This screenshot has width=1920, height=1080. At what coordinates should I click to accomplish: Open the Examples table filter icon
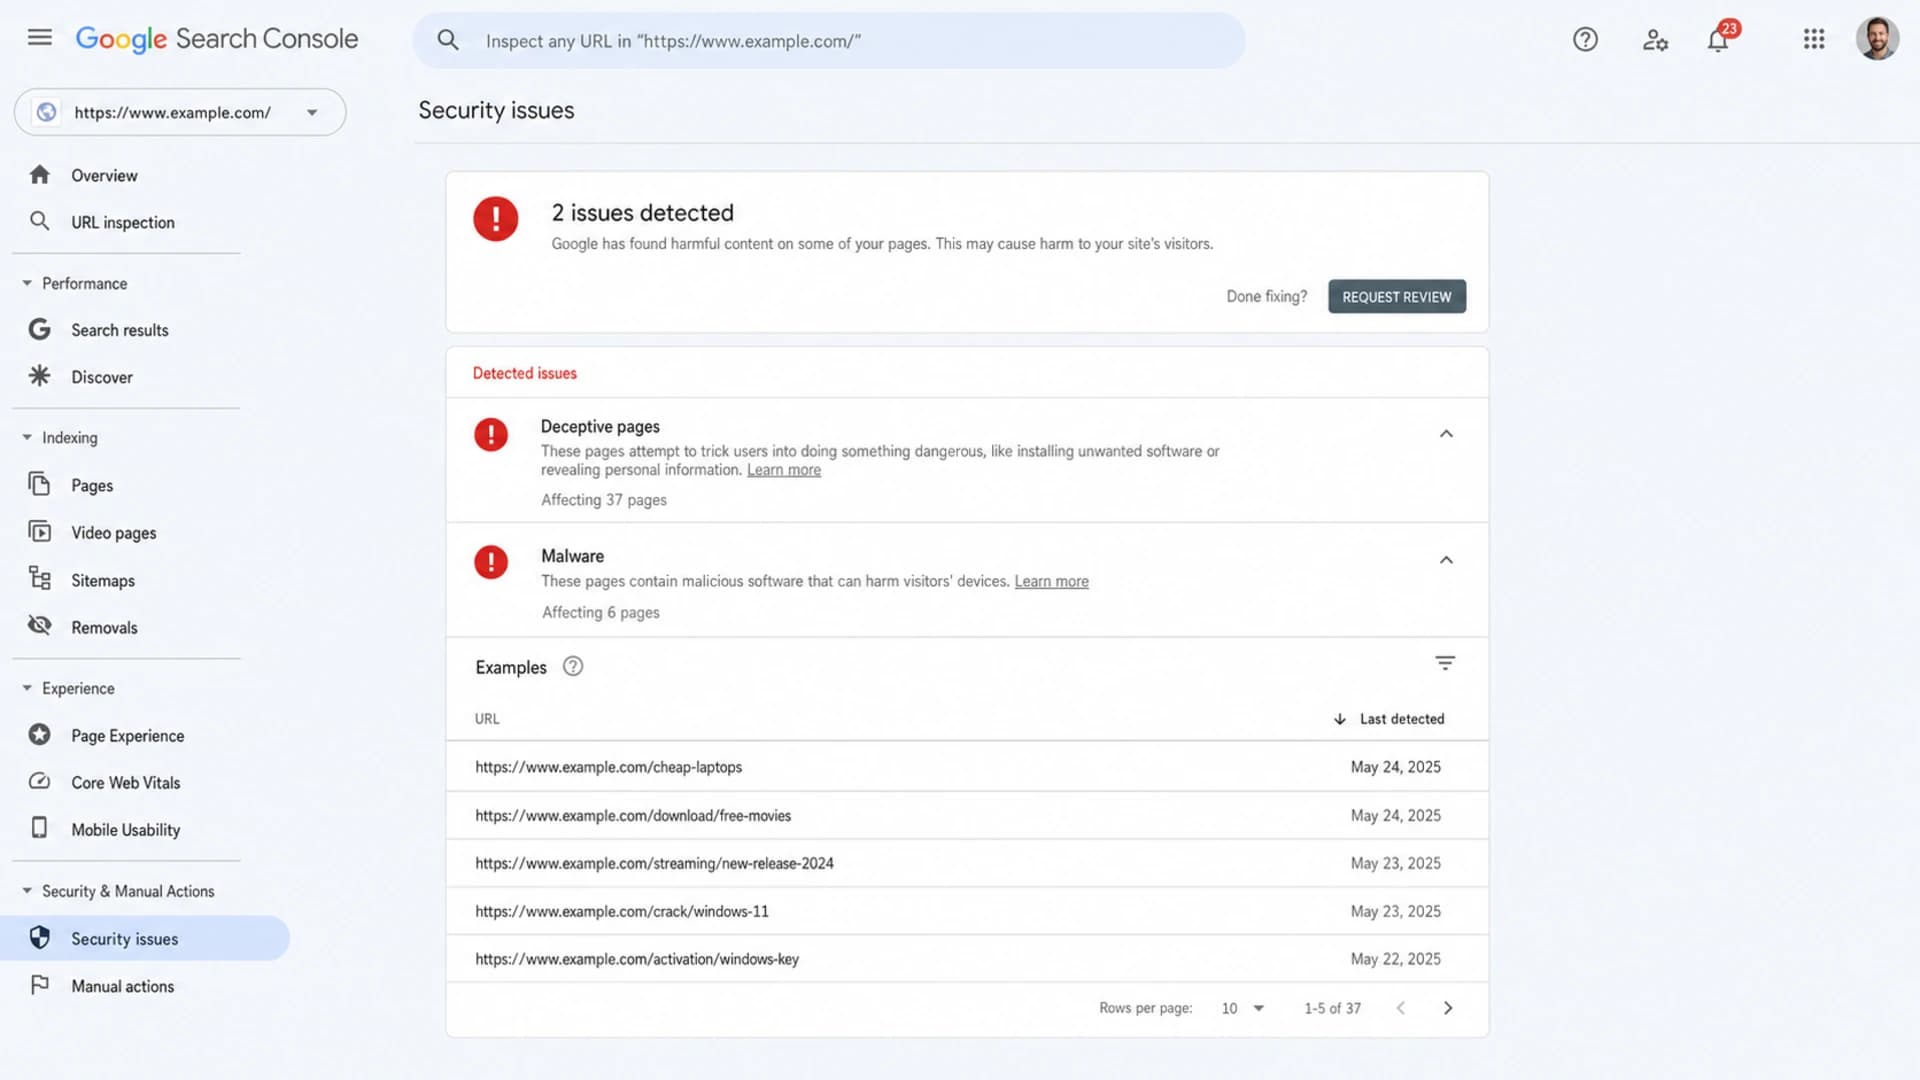[x=1445, y=663]
